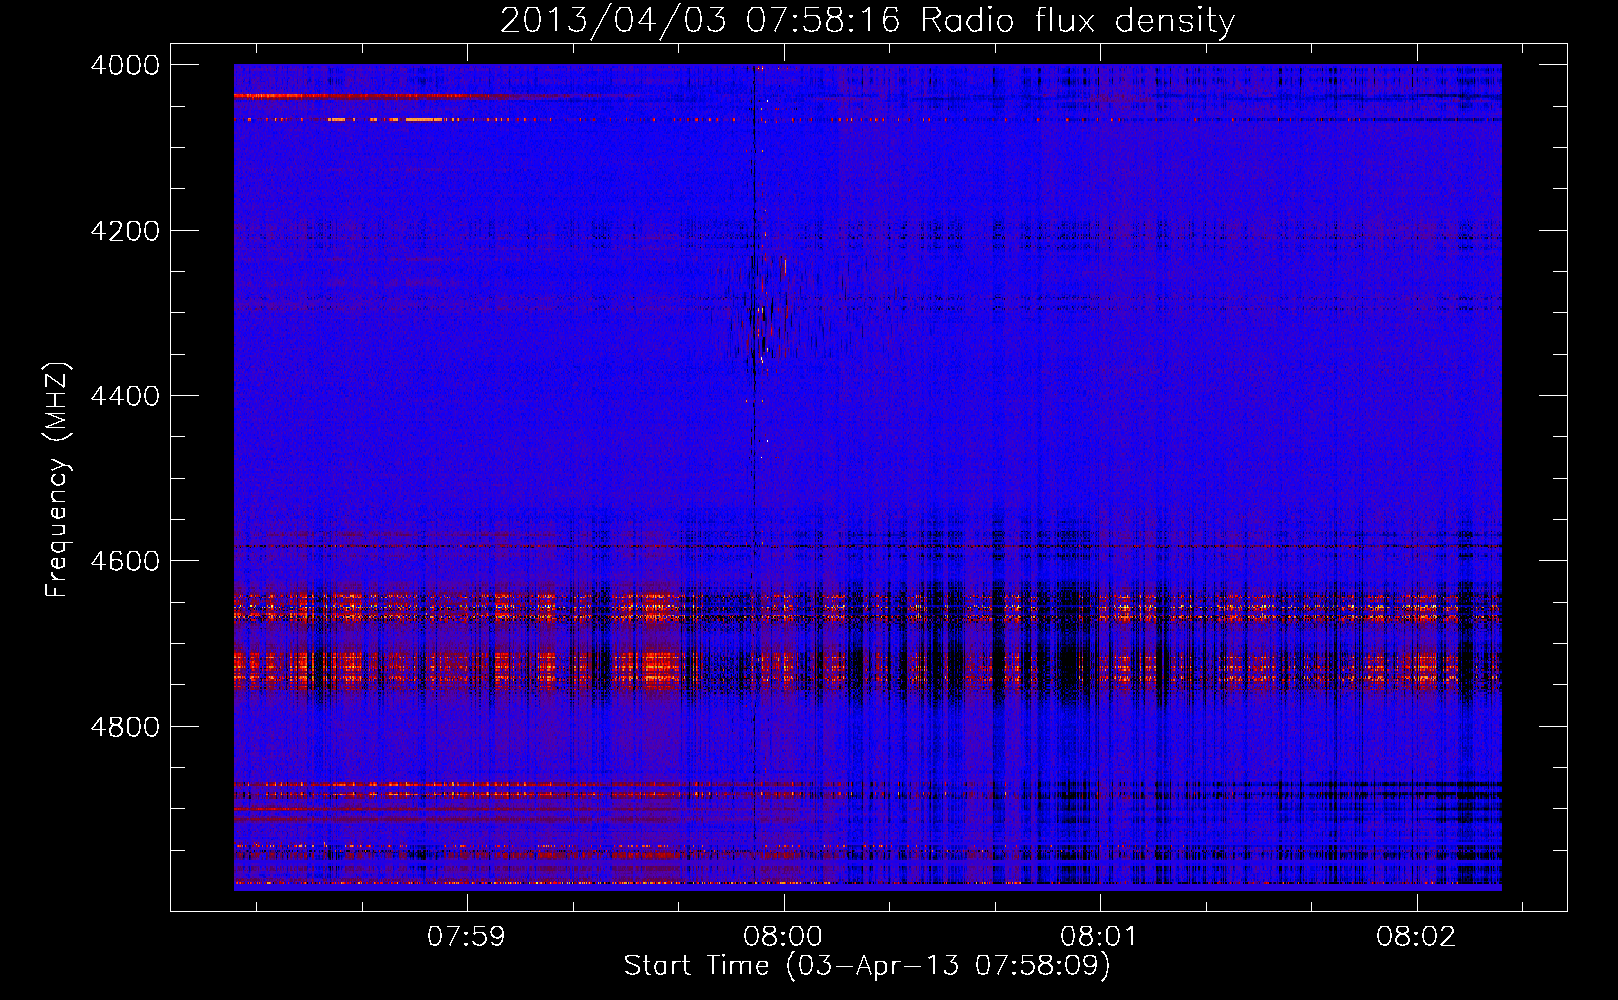Click the '4200' frequency axis label

pyautogui.click(x=125, y=231)
